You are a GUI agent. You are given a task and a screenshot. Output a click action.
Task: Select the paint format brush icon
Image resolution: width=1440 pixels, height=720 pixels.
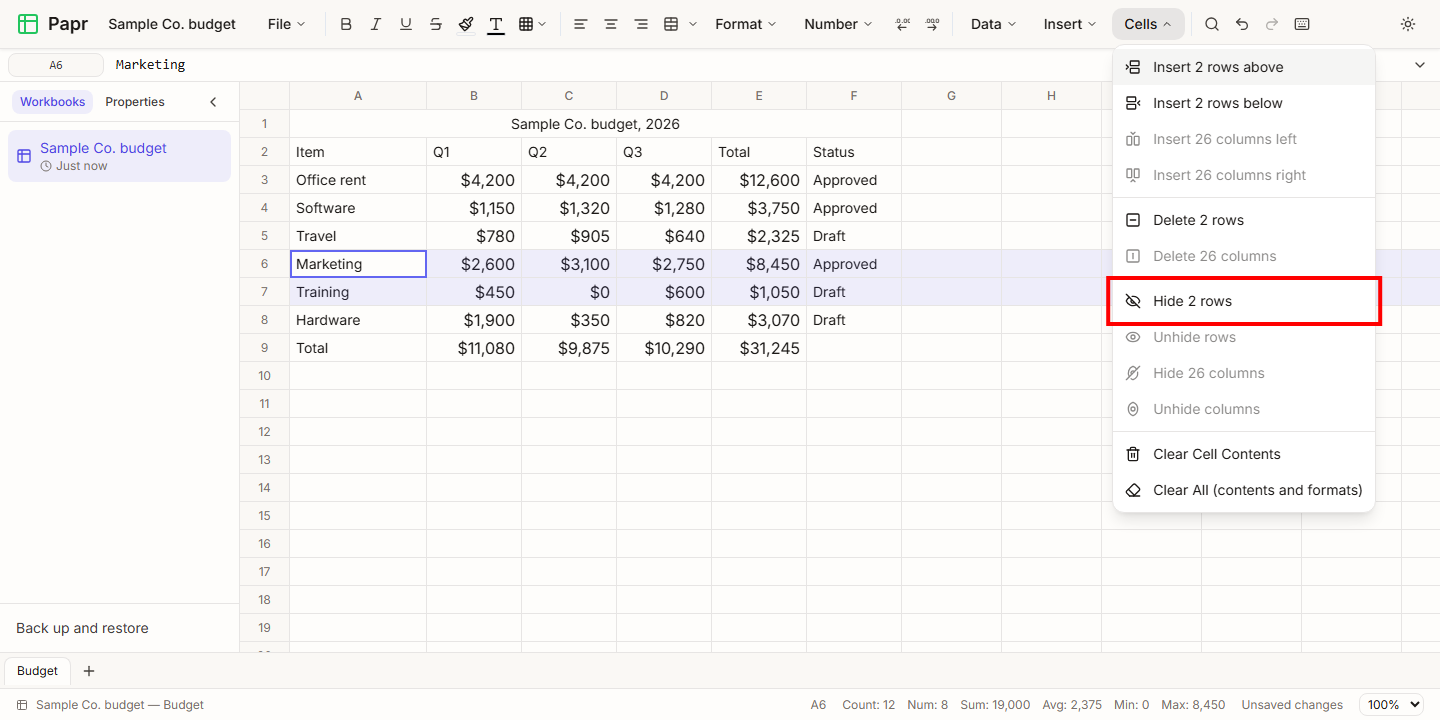pos(466,24)
